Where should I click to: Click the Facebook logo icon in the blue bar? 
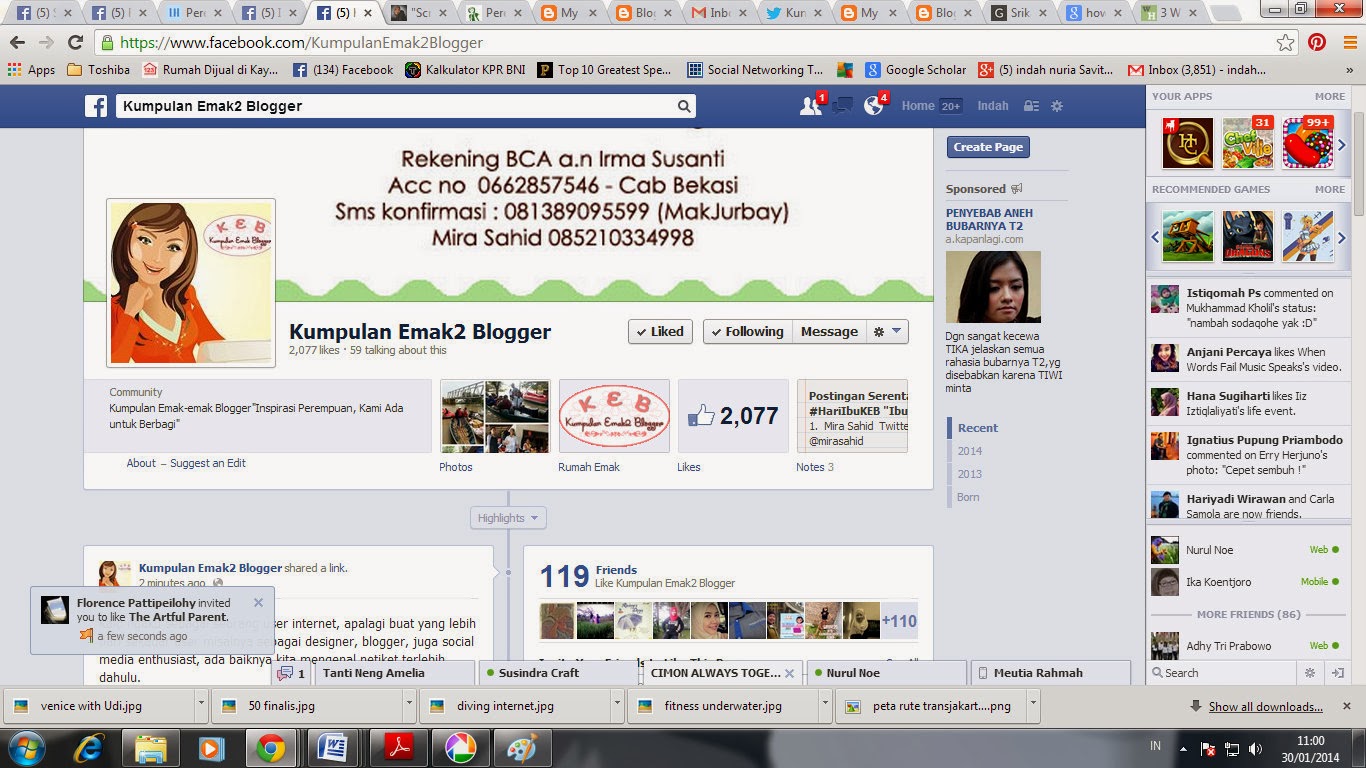click(x=96, y=106)
